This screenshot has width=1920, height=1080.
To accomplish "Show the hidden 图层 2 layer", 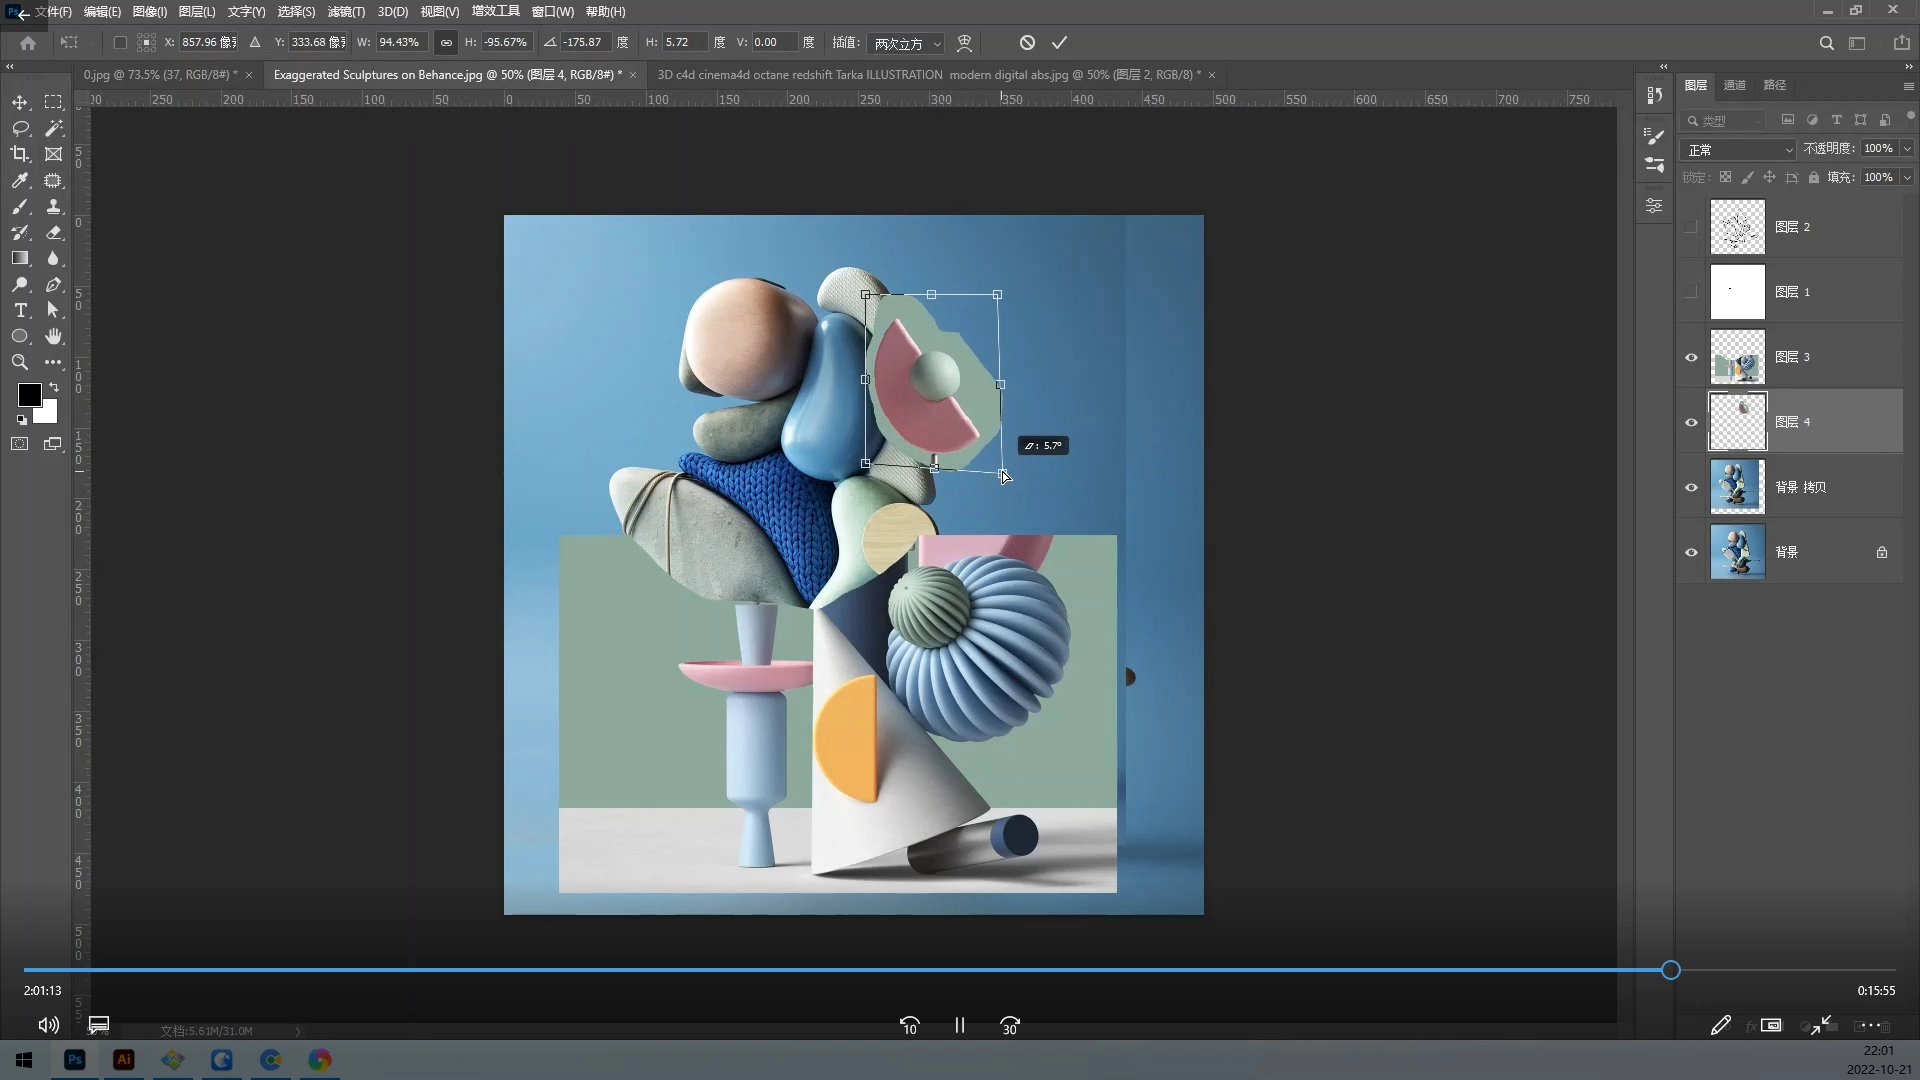I will tap(1691, 227).
